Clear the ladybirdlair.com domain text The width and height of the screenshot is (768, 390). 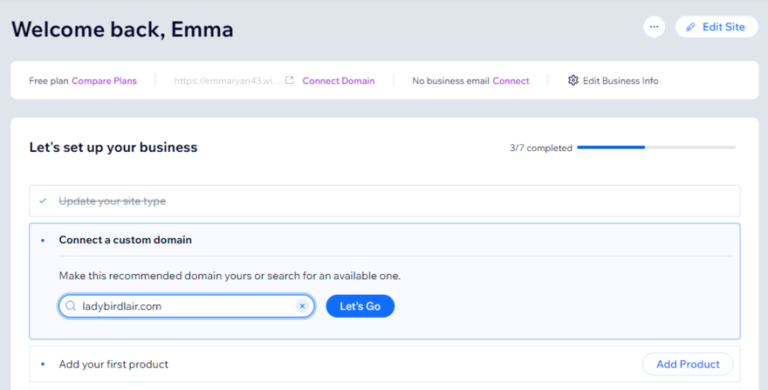click(x=302, y=306)
